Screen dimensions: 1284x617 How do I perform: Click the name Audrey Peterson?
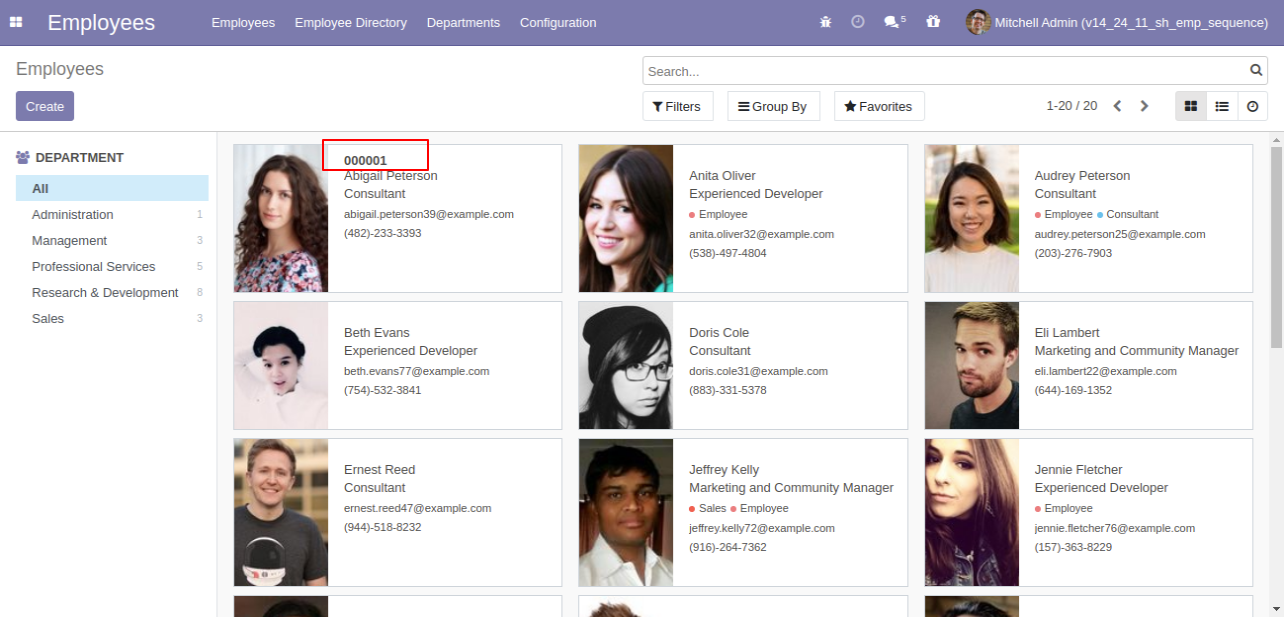point(1082,176)
